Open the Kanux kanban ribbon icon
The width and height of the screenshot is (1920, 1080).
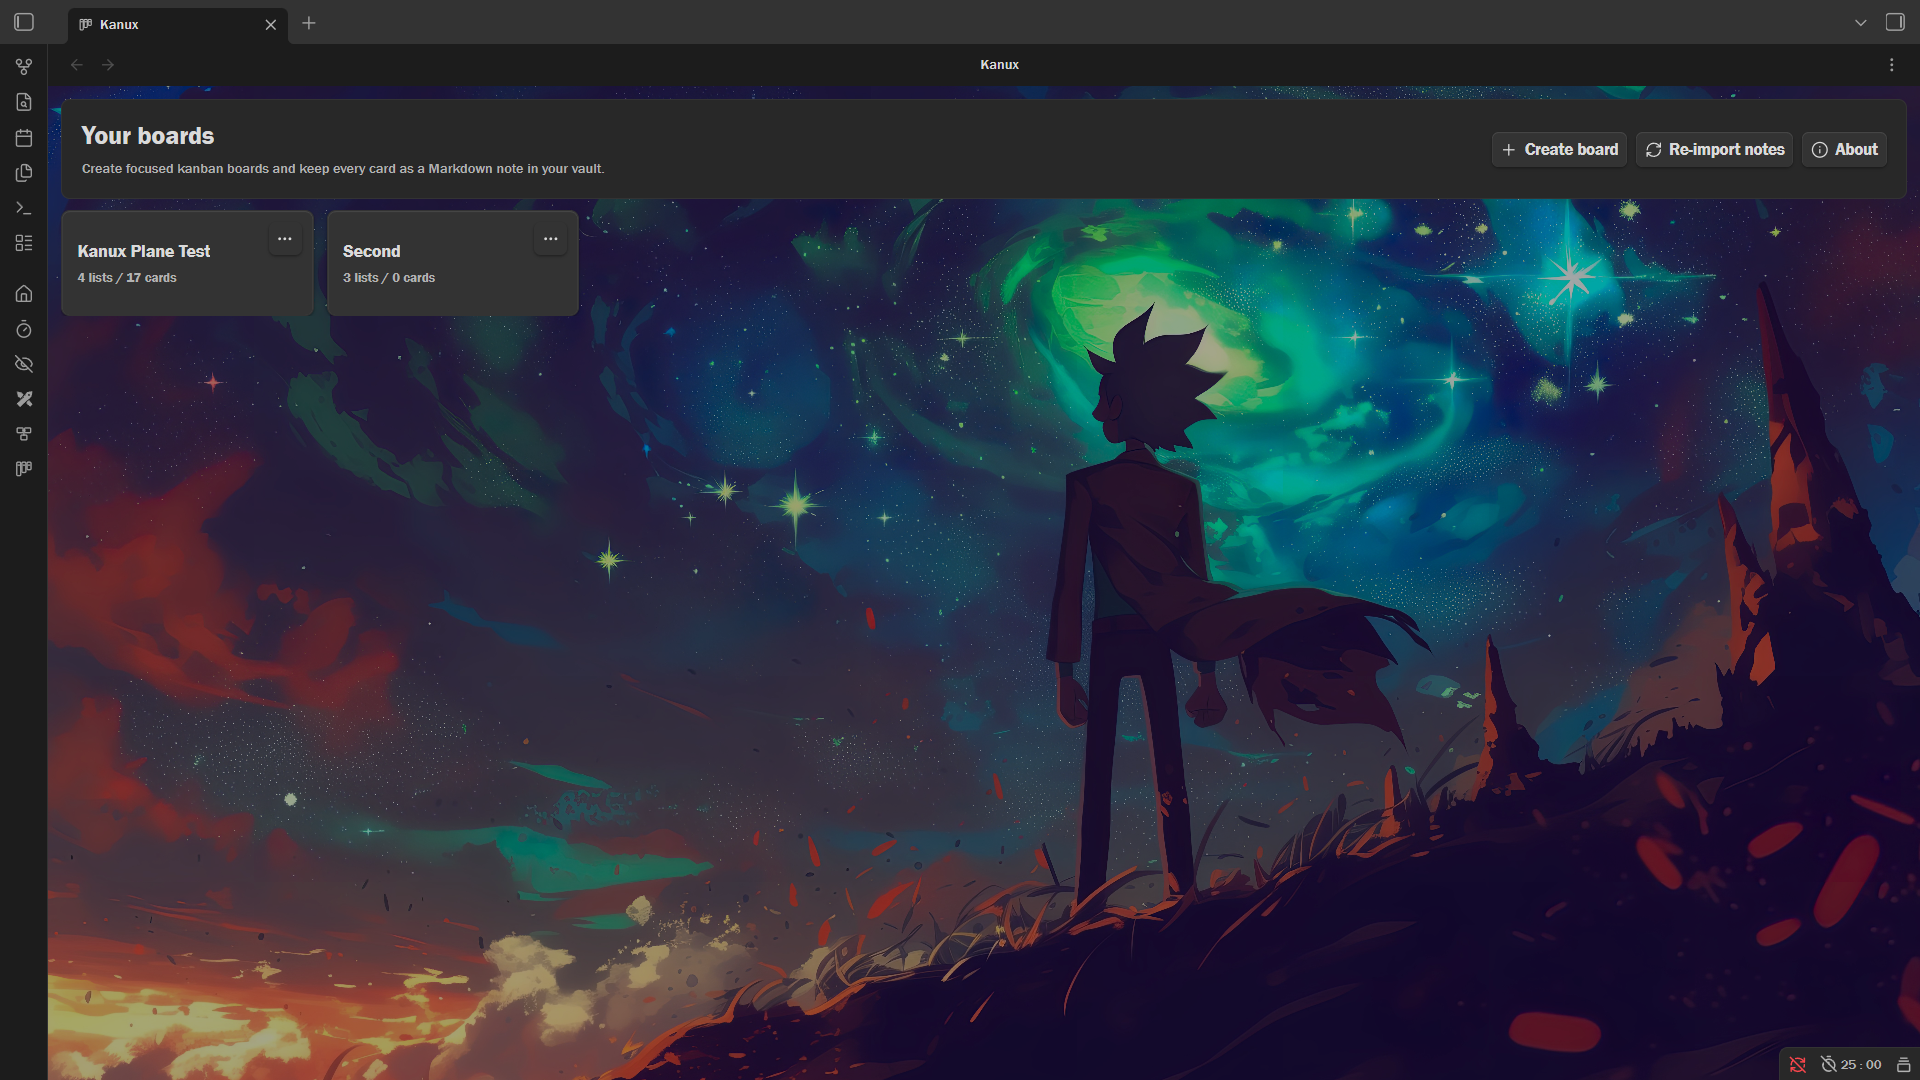click(24, 469)
